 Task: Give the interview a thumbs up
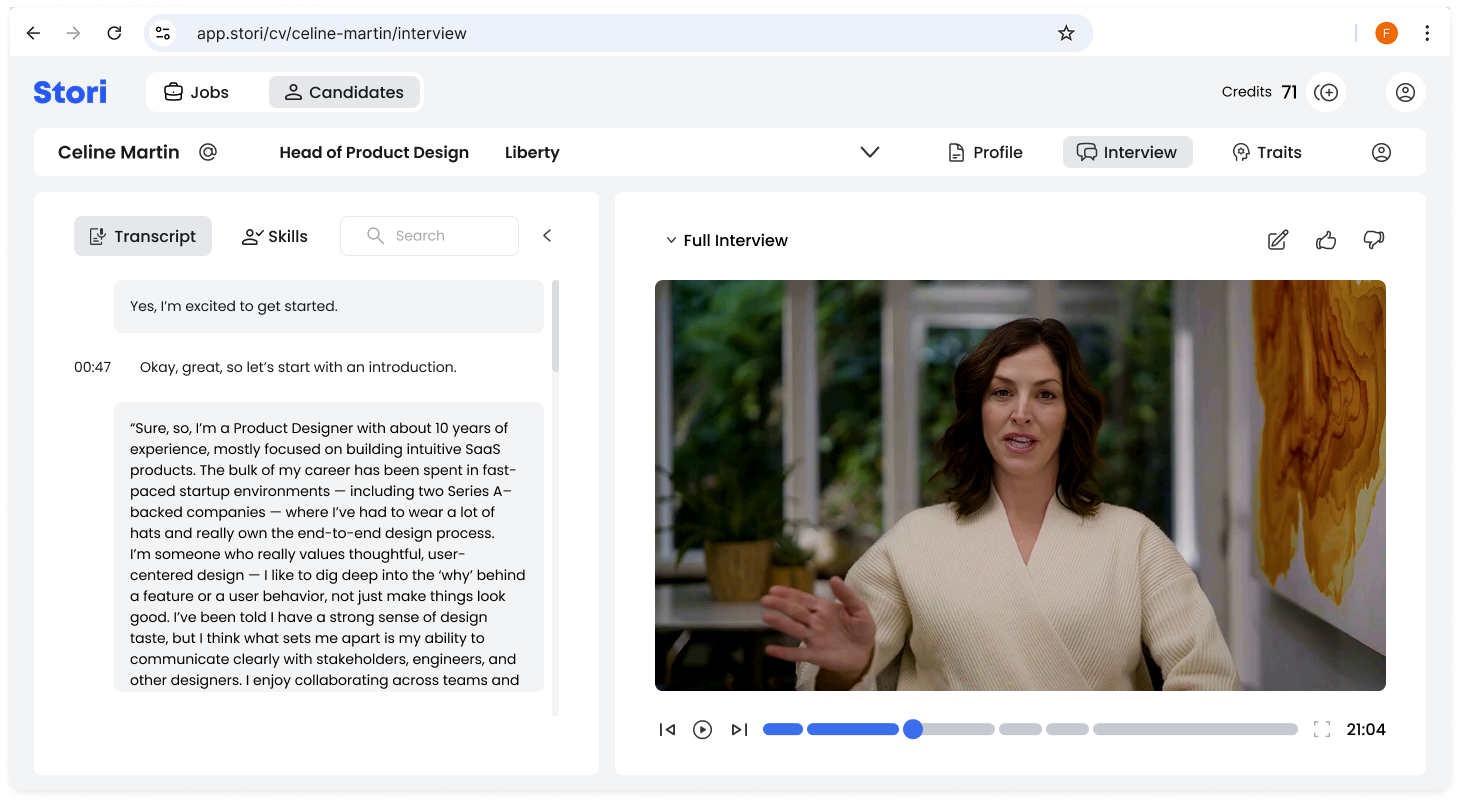click(x=1326, y=240)
